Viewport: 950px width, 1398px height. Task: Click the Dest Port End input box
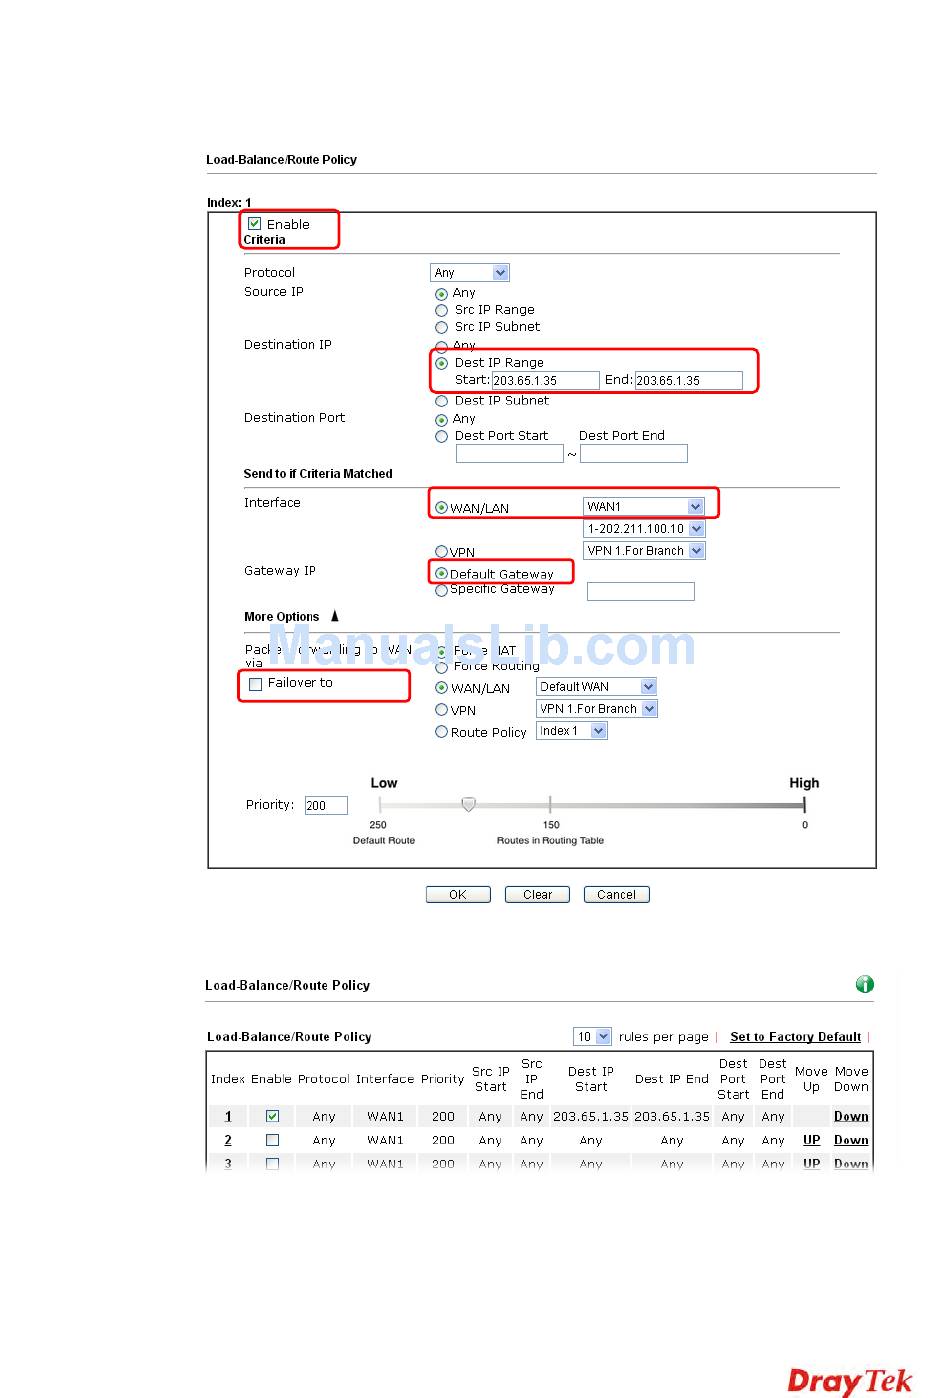point(634,454)
